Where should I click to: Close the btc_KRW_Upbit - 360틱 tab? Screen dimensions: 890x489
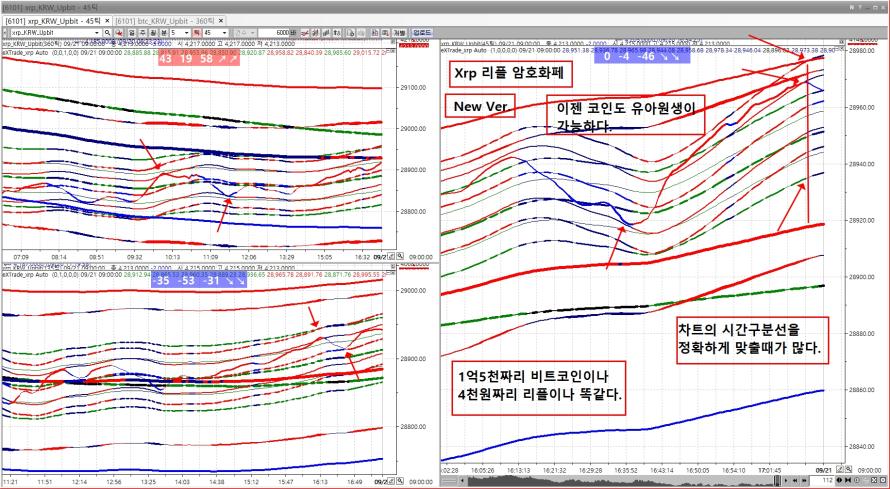click(221, 20)
